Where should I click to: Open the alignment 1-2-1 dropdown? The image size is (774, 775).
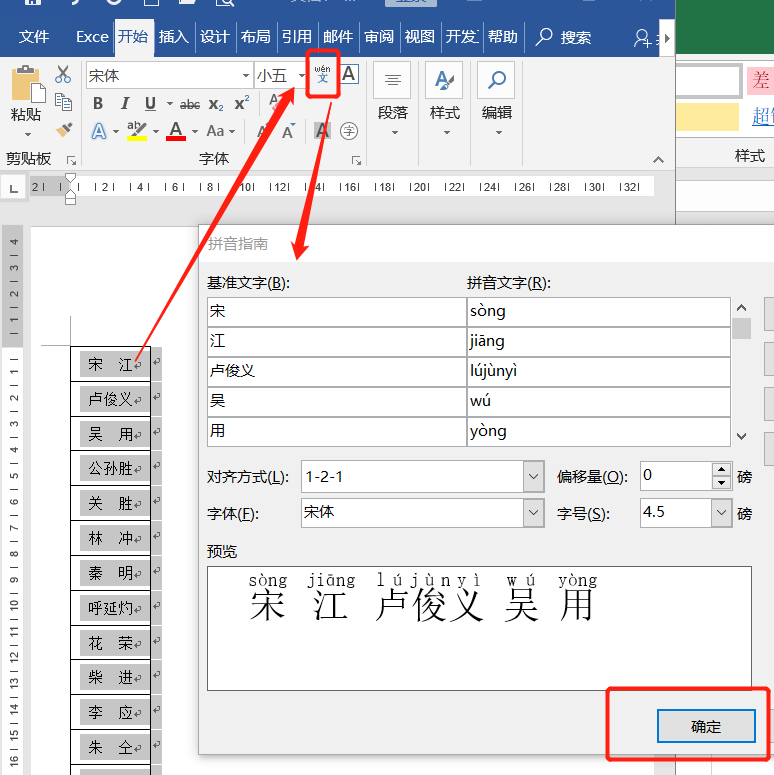coord(533,476)
